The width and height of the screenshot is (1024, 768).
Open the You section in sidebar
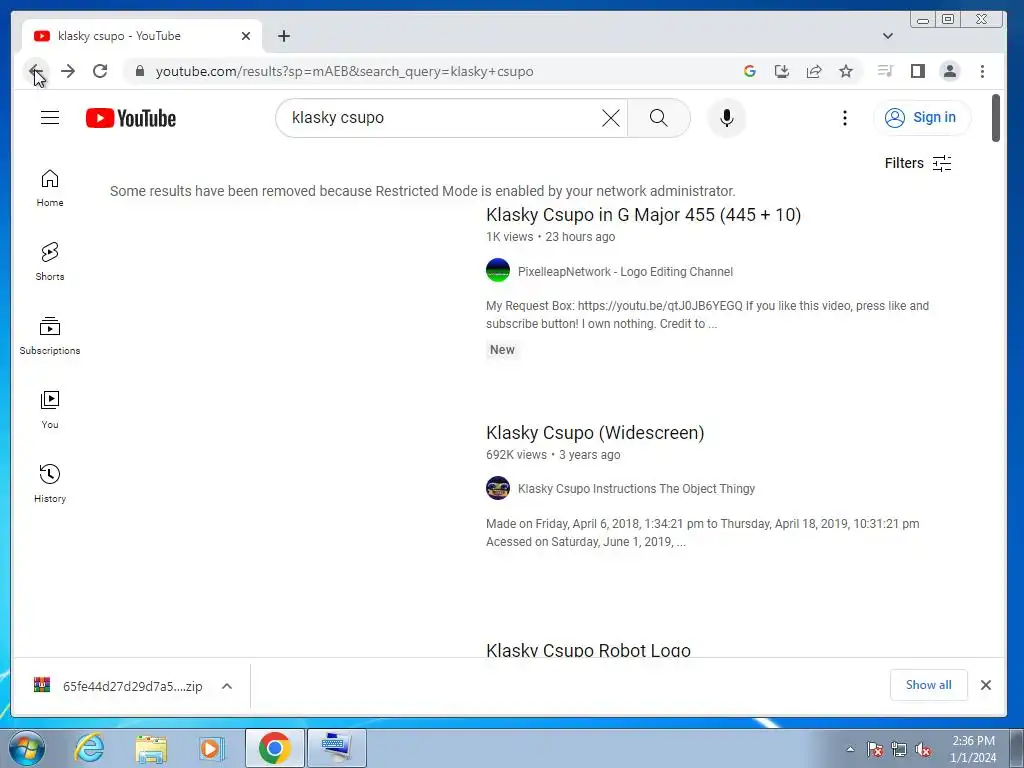[x=50, y=410]
